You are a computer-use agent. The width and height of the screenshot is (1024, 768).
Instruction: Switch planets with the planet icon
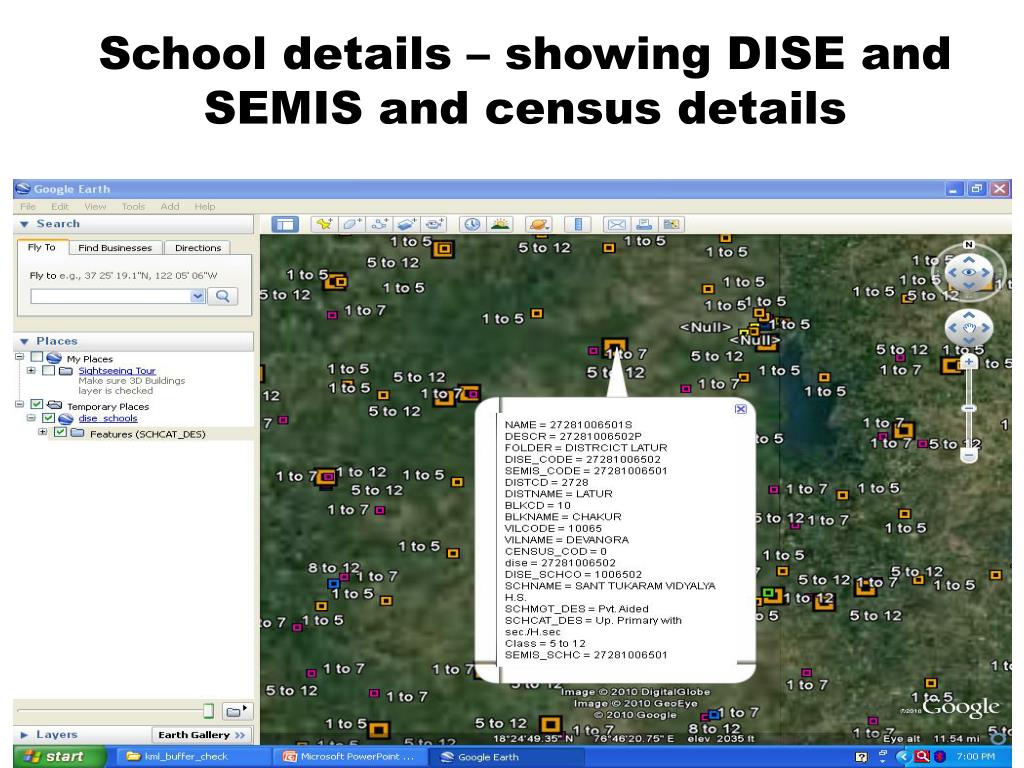[539, 225]
